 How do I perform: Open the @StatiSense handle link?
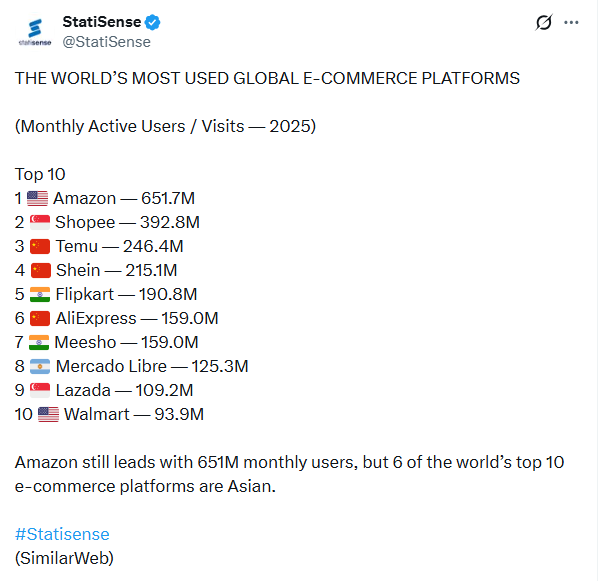point(106,42)
